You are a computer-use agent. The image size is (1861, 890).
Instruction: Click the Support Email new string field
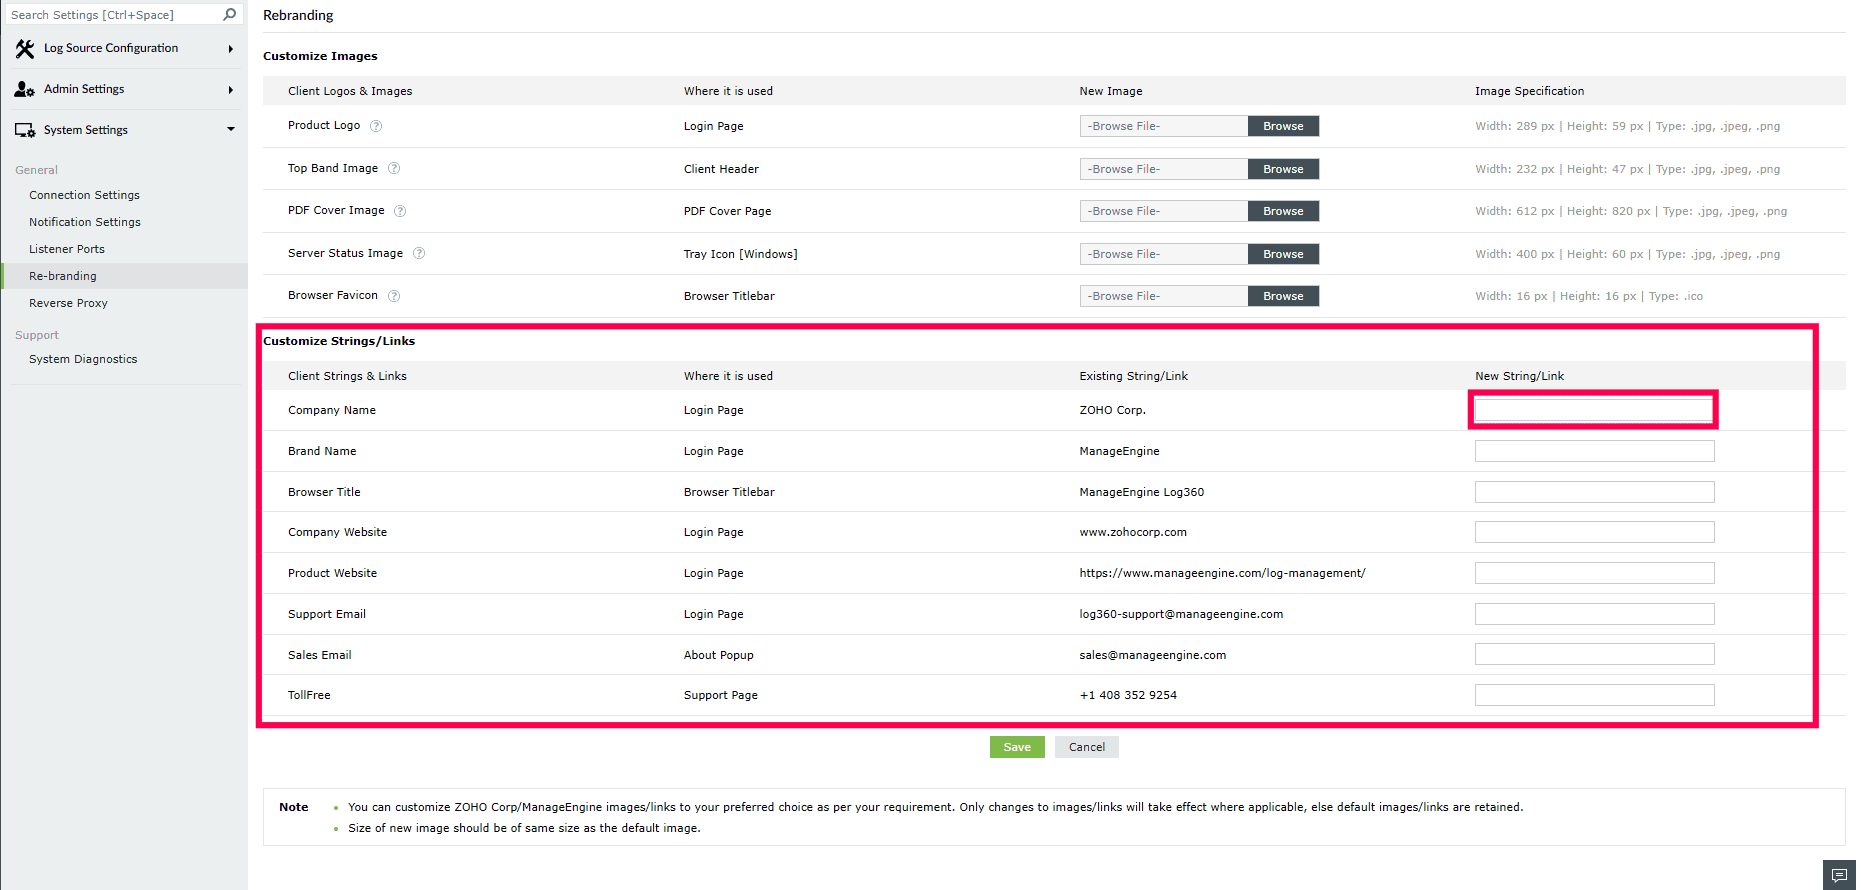click(x=1594, y=614)
